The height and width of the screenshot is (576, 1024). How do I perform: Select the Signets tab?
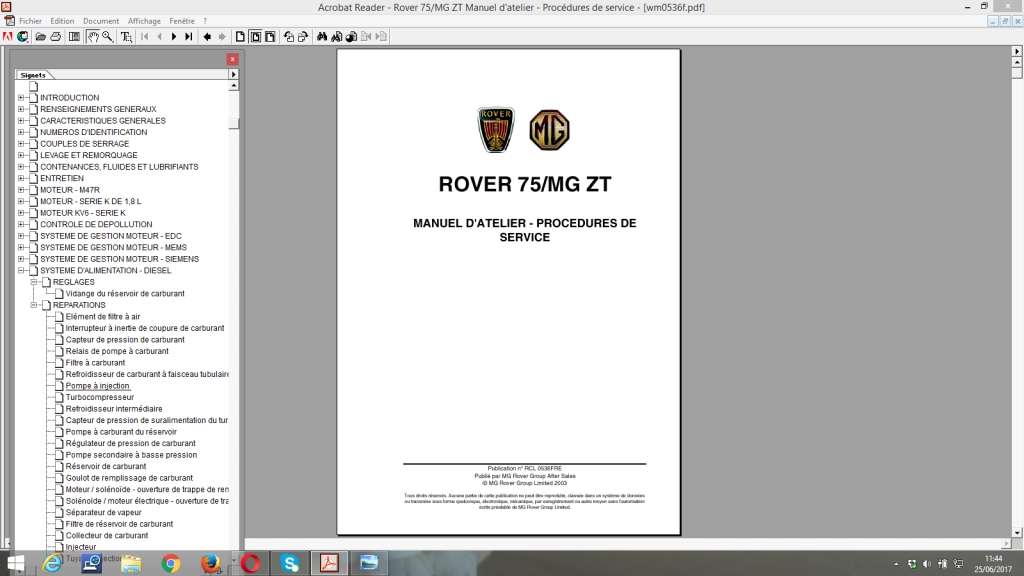coord(33,75)
